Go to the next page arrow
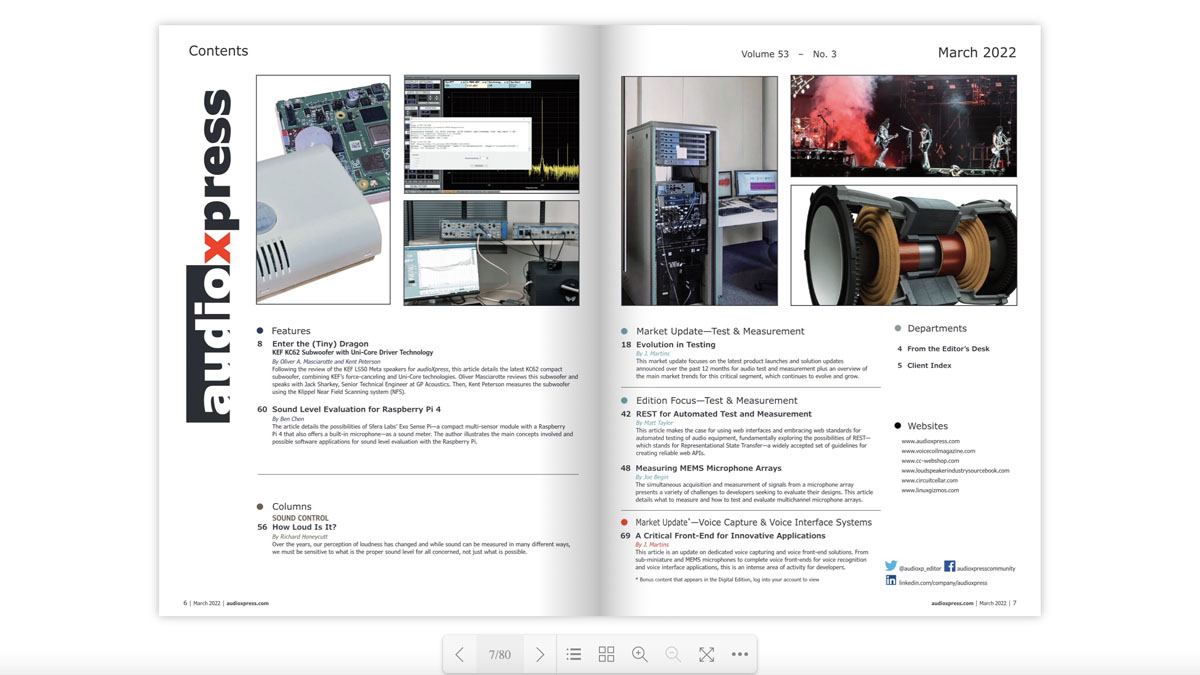 [x=540, y=655]
